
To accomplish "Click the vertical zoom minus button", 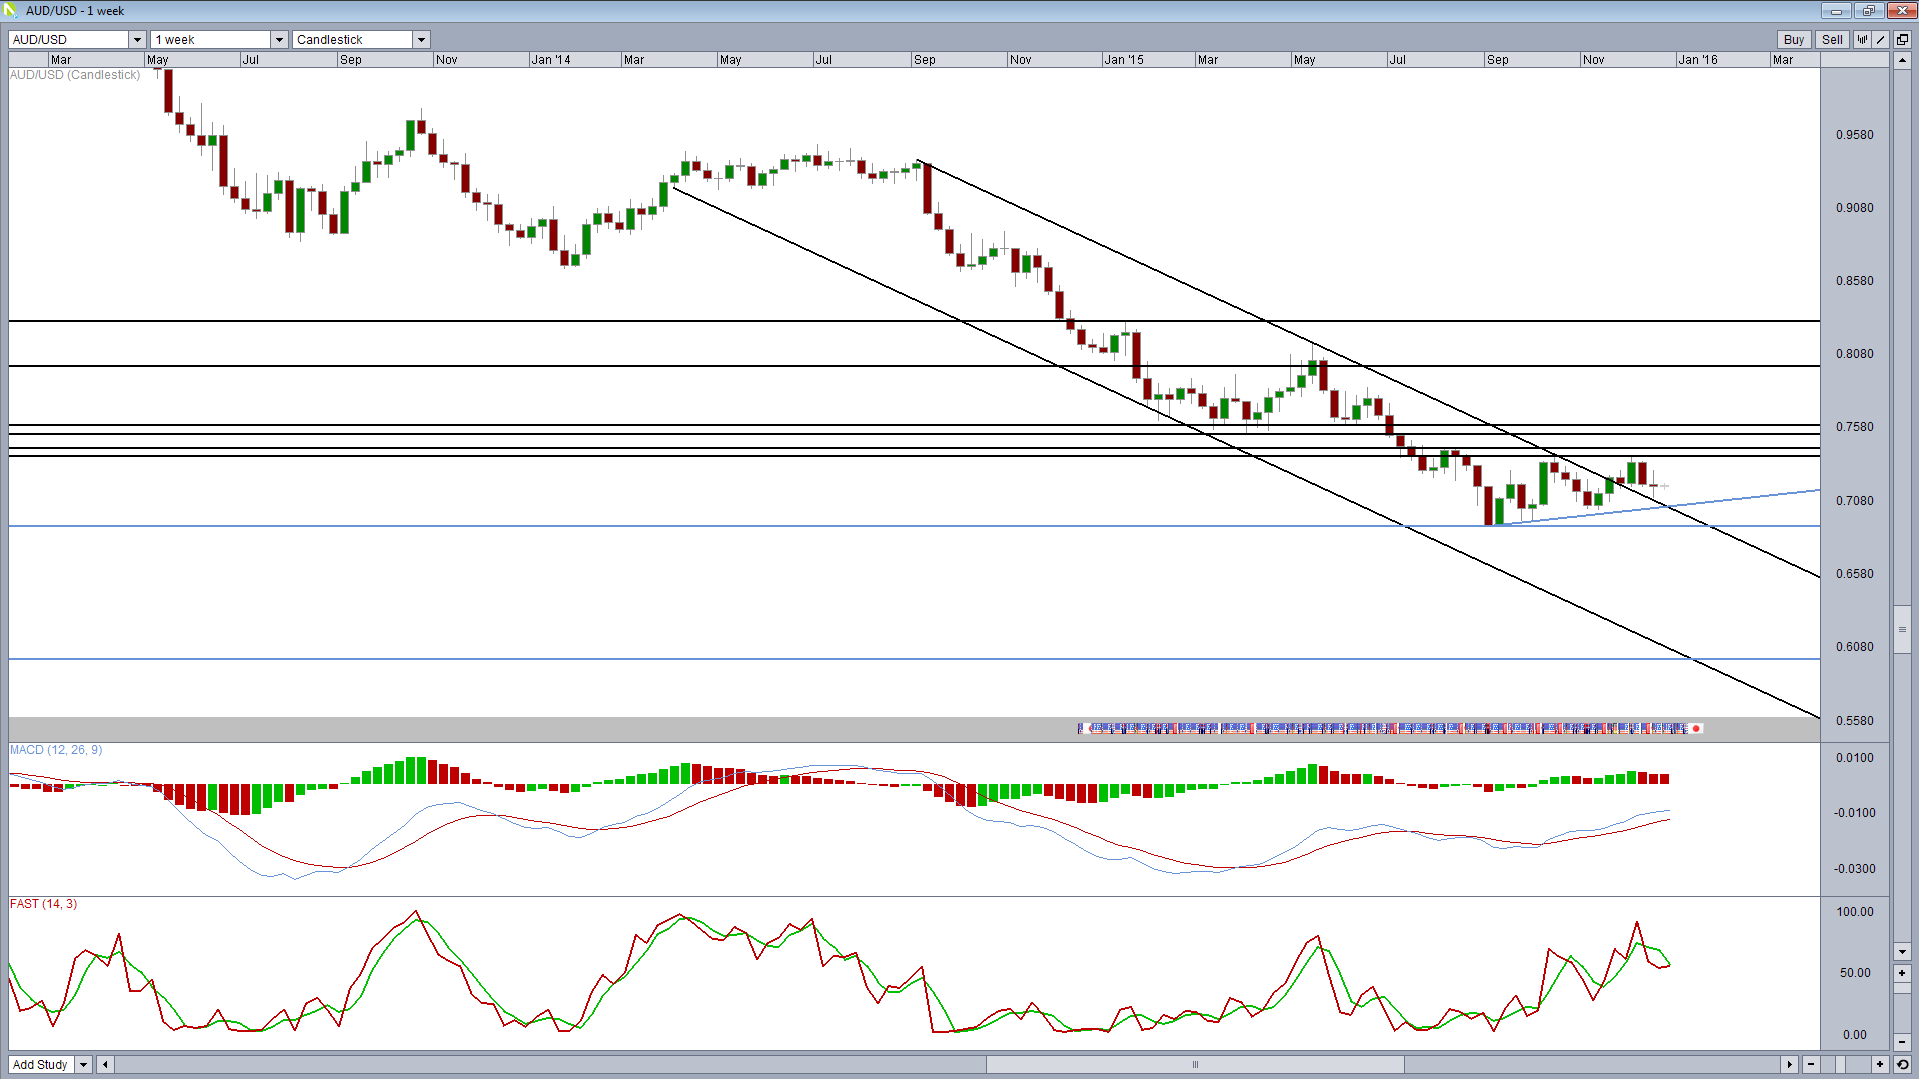I will tap(1902, 1043).
